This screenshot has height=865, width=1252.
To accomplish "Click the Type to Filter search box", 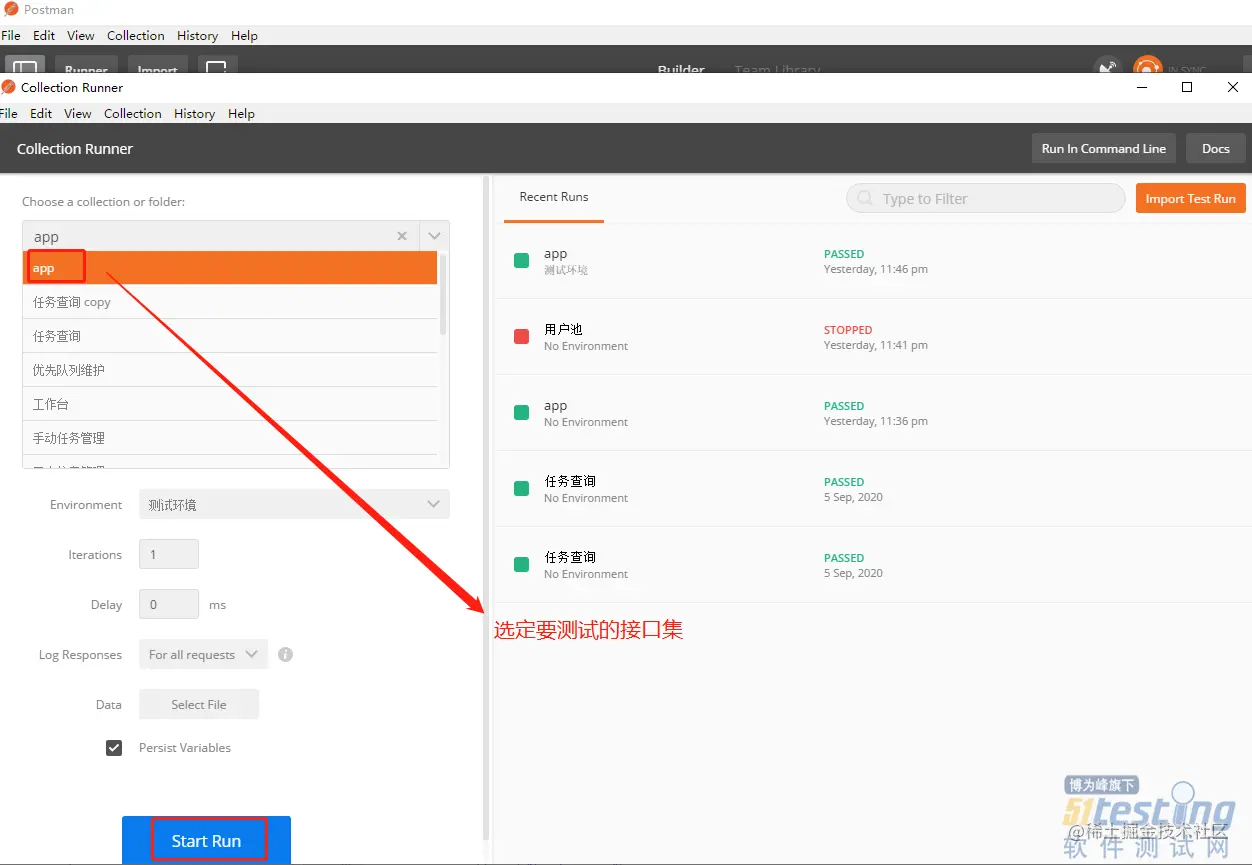I will (986, 198).
